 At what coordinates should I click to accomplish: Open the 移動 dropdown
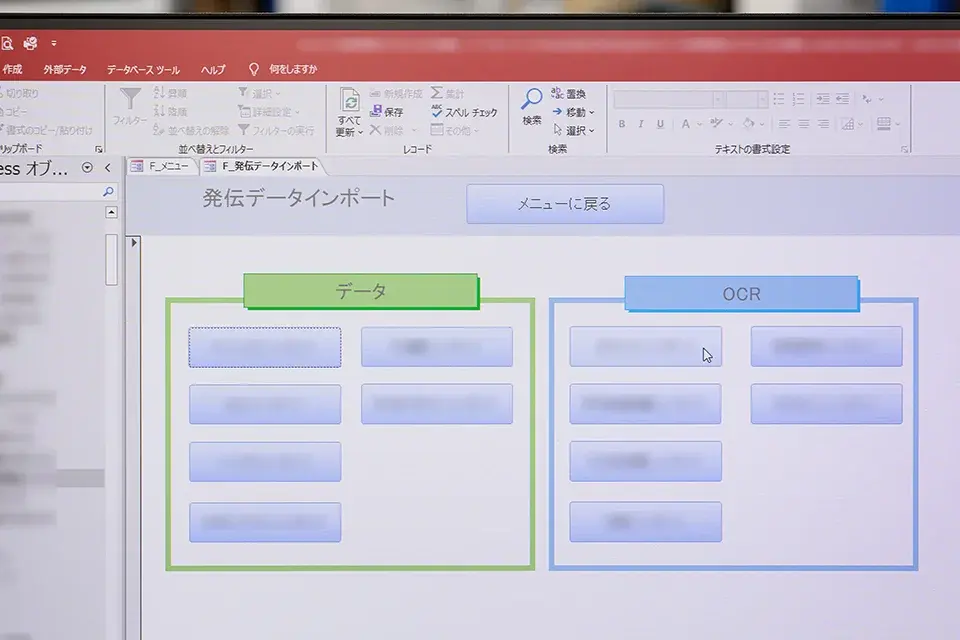[573, 112]
